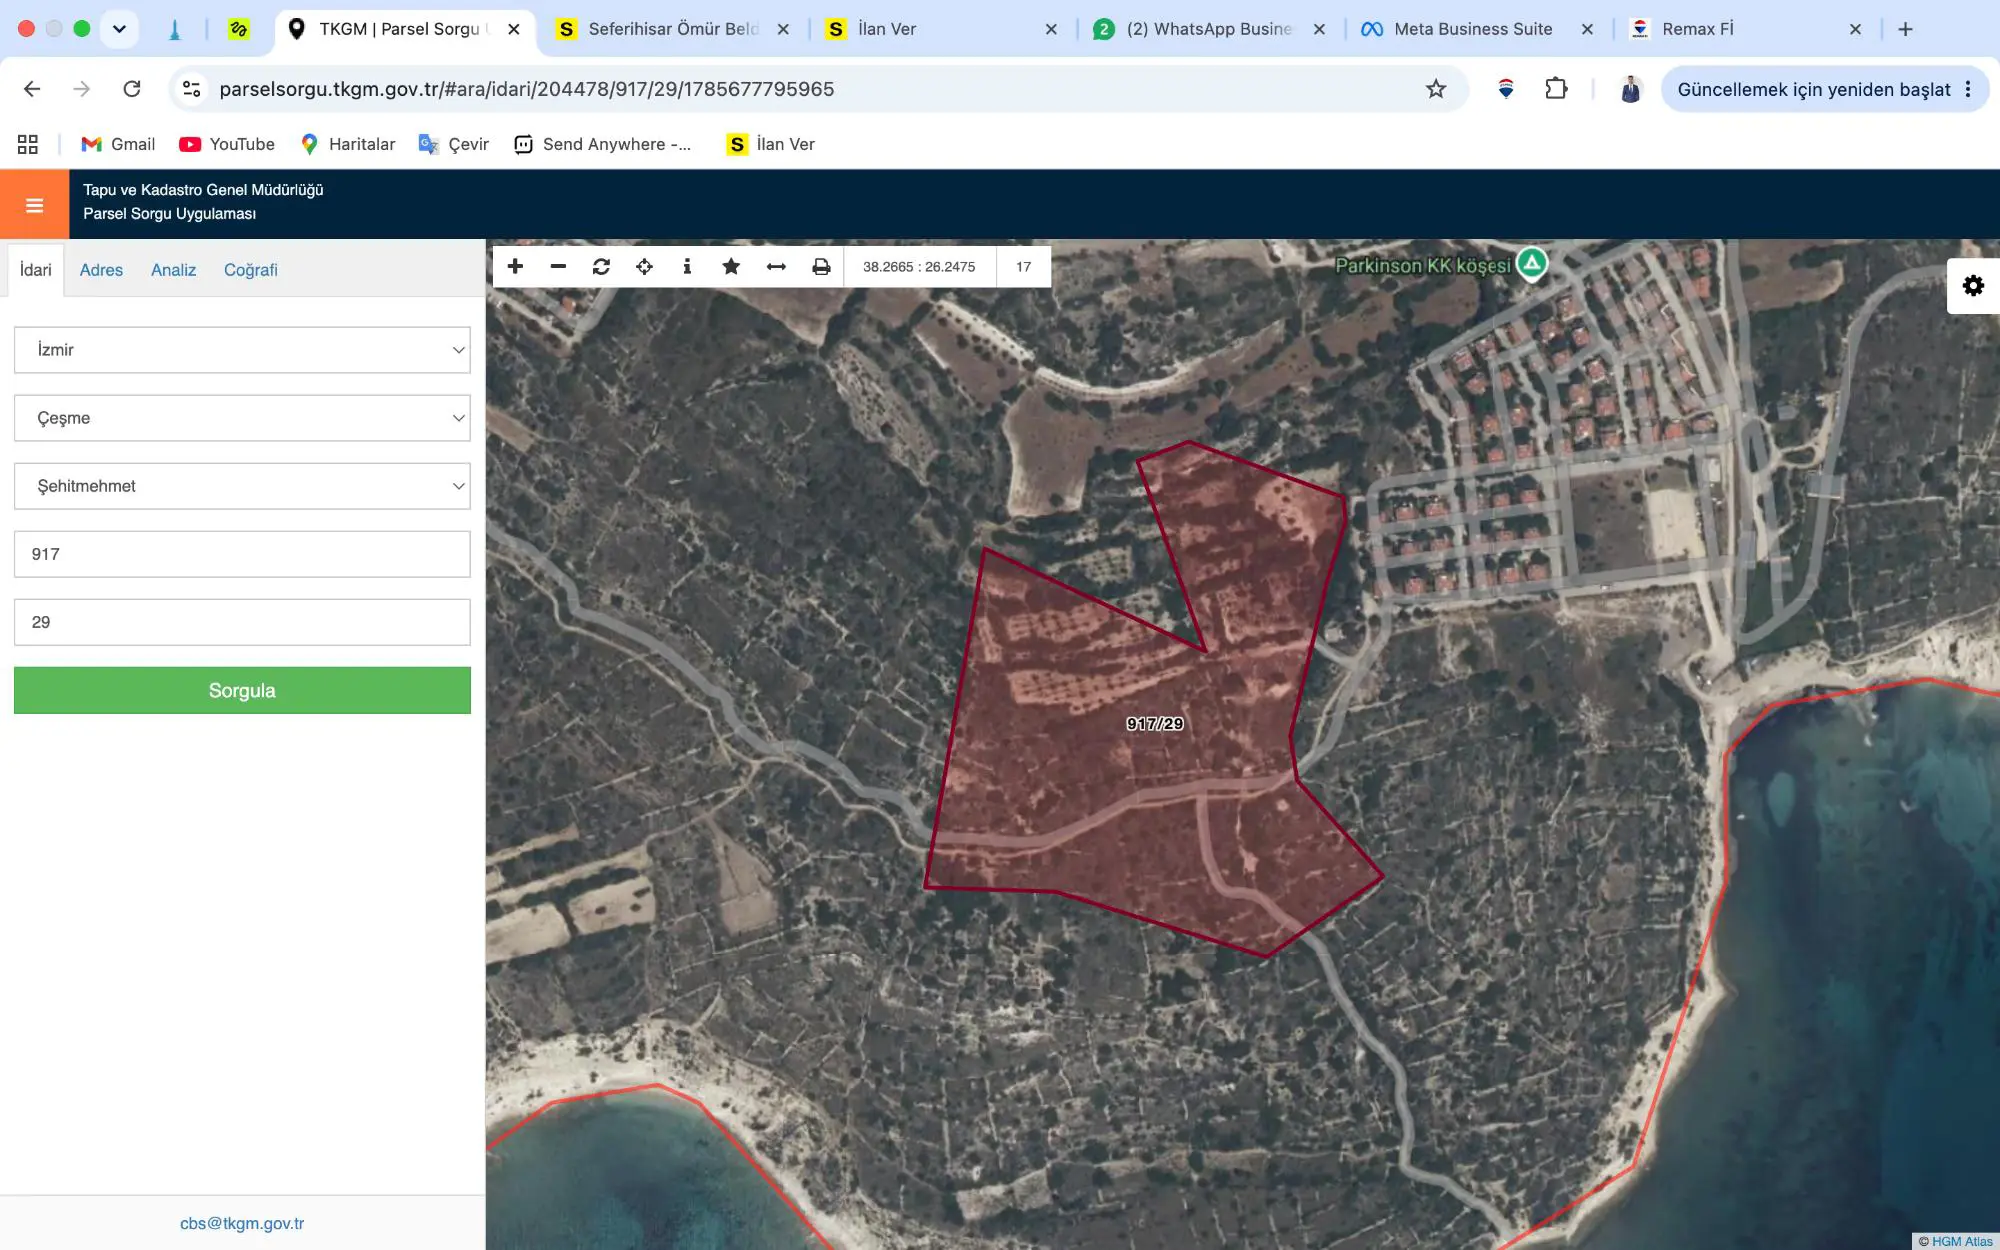This screenshot has height=1250, width=2000.
Task: Click the 917/29 parcel label on map
Action: (x=1155, y=724)
